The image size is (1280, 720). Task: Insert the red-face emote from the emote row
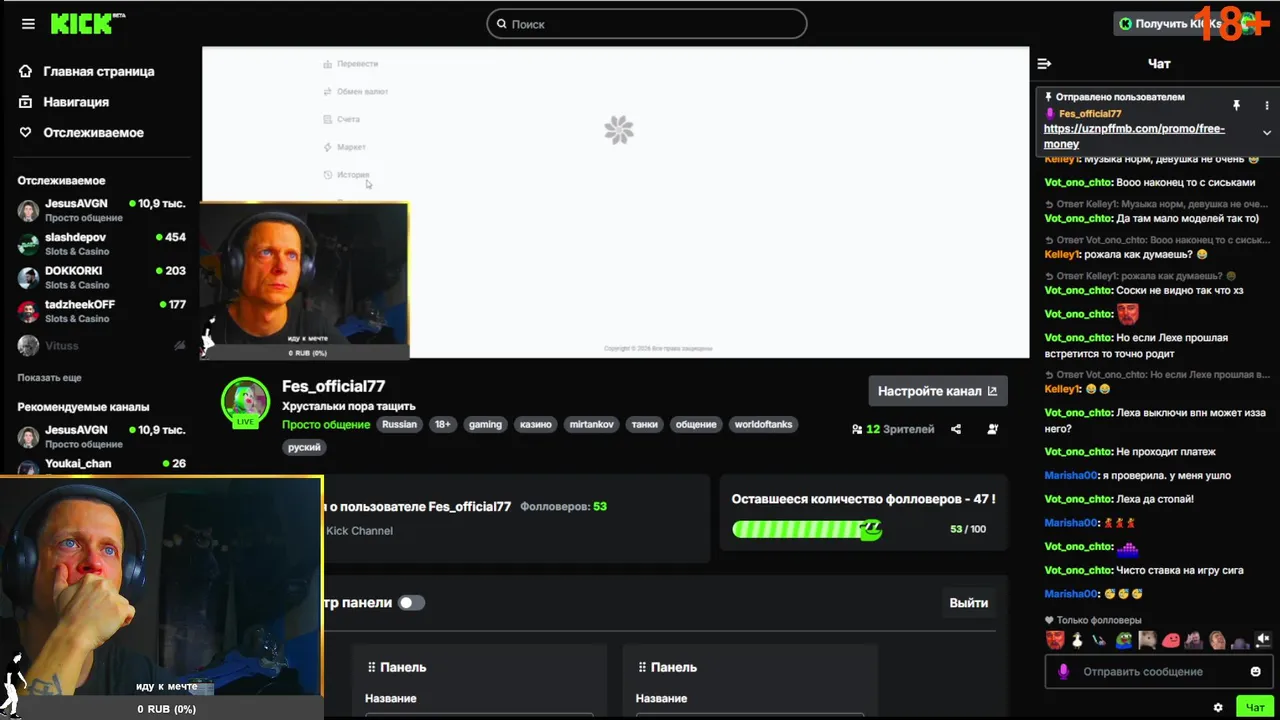point(1055,640)
